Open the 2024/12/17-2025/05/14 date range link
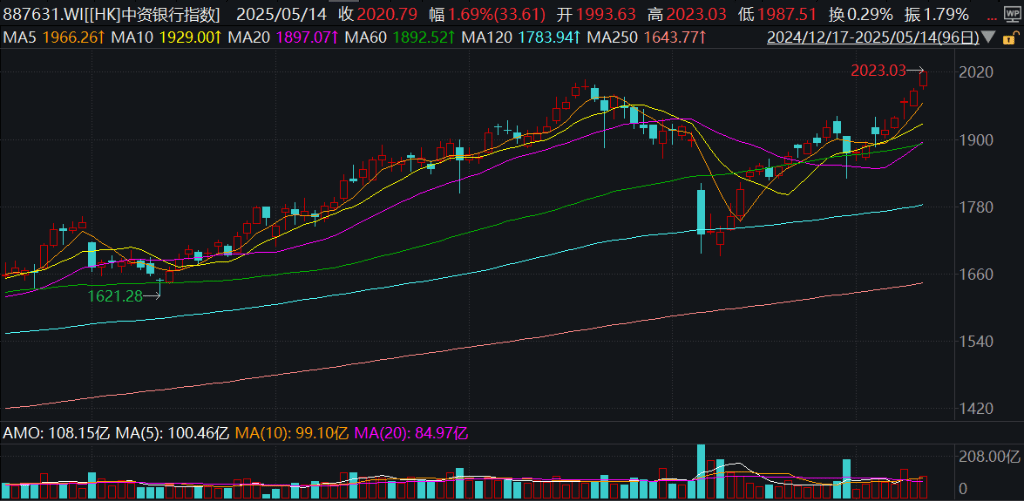This screenshot has width=1024, height=501. point(873,37)
